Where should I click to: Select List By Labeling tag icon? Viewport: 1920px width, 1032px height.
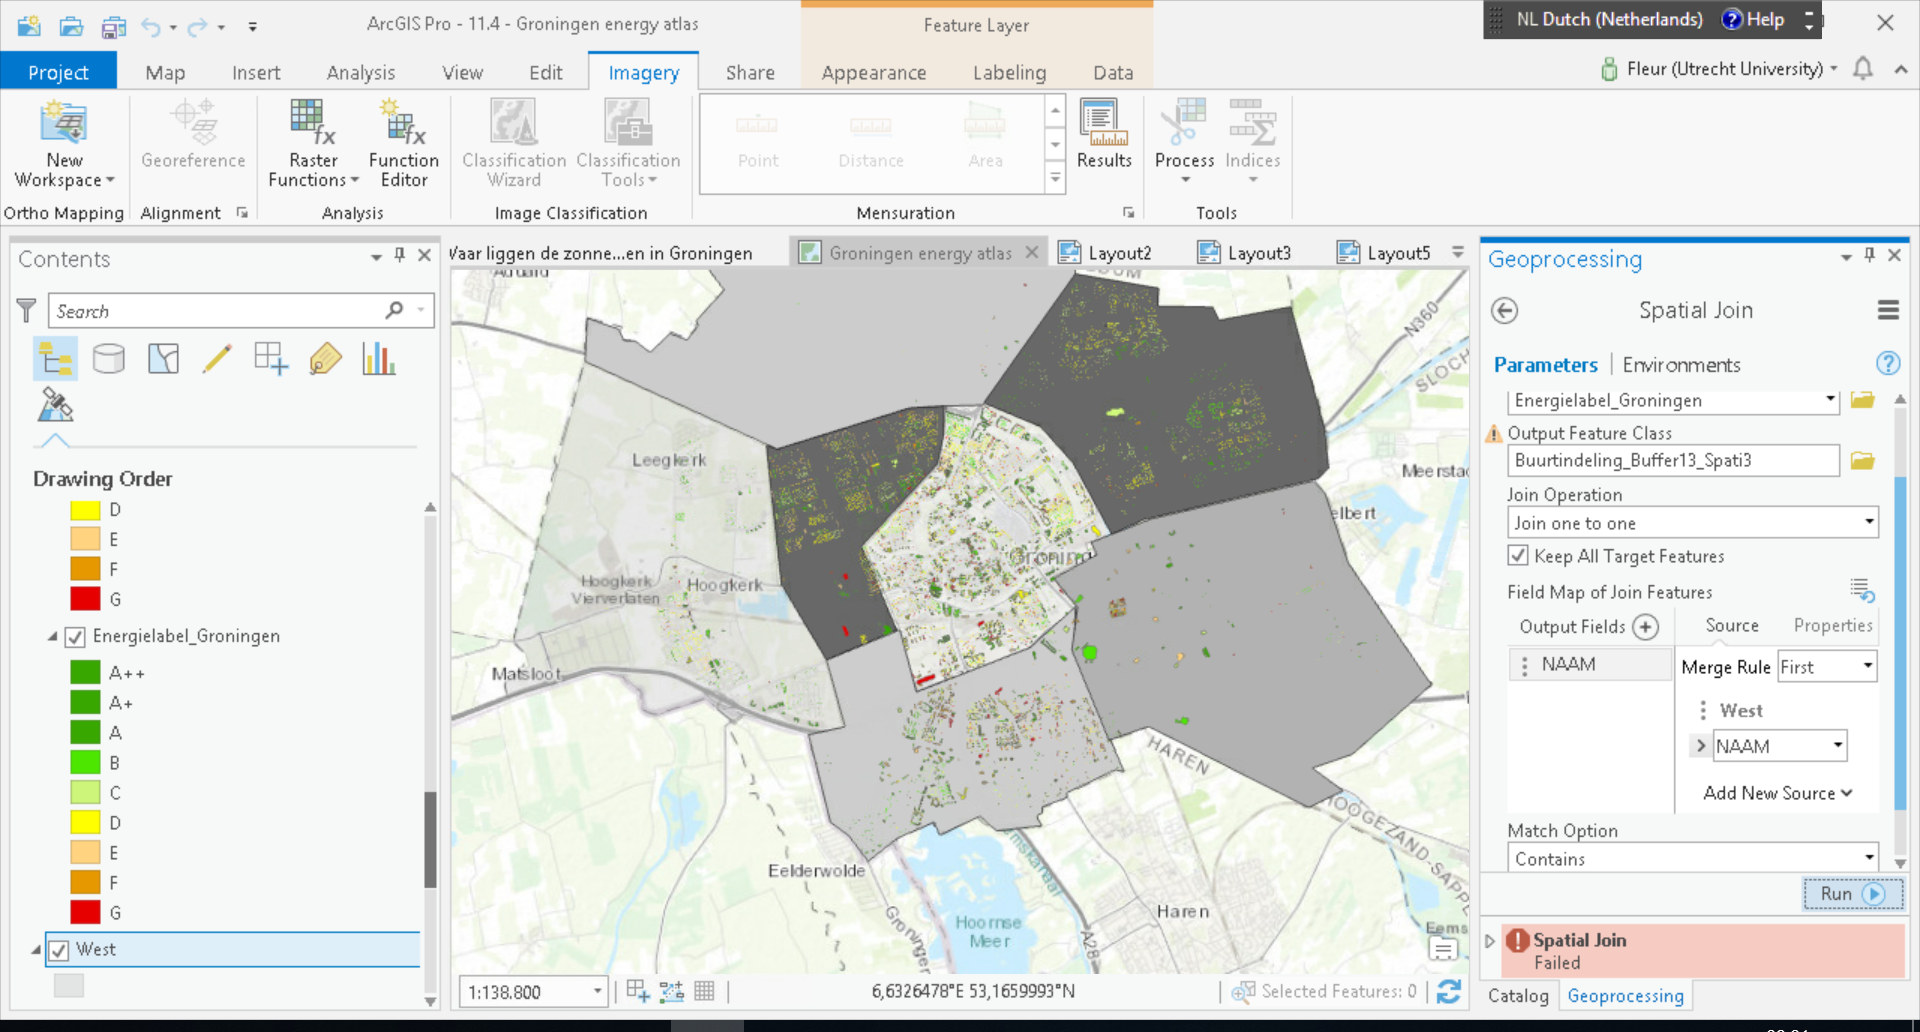pyautogui.click(x=325, y=358)
